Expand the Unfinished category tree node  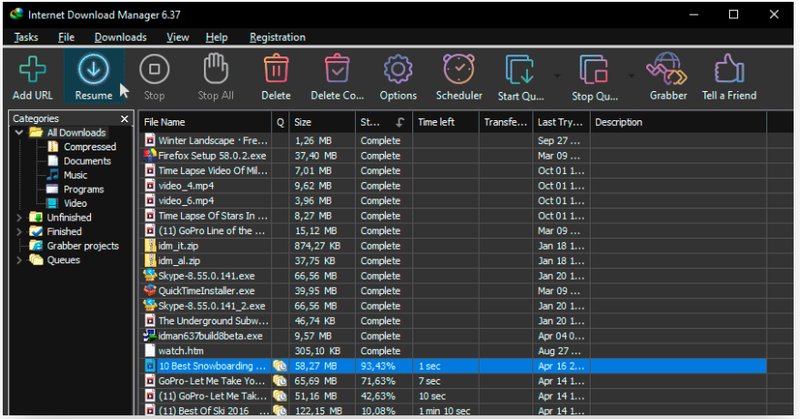19,217
